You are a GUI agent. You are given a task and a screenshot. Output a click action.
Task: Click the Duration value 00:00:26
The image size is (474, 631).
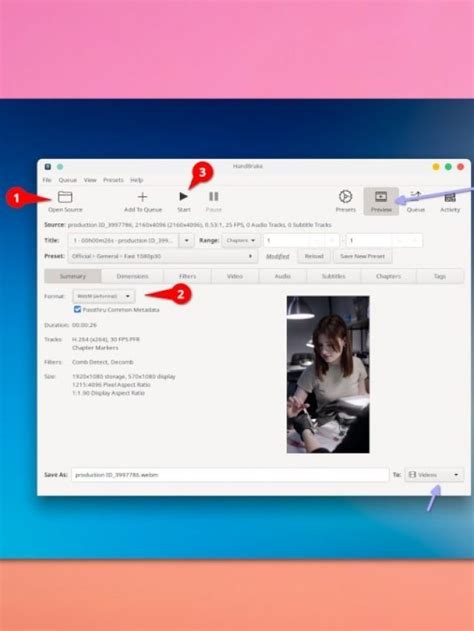pos(84,325)
